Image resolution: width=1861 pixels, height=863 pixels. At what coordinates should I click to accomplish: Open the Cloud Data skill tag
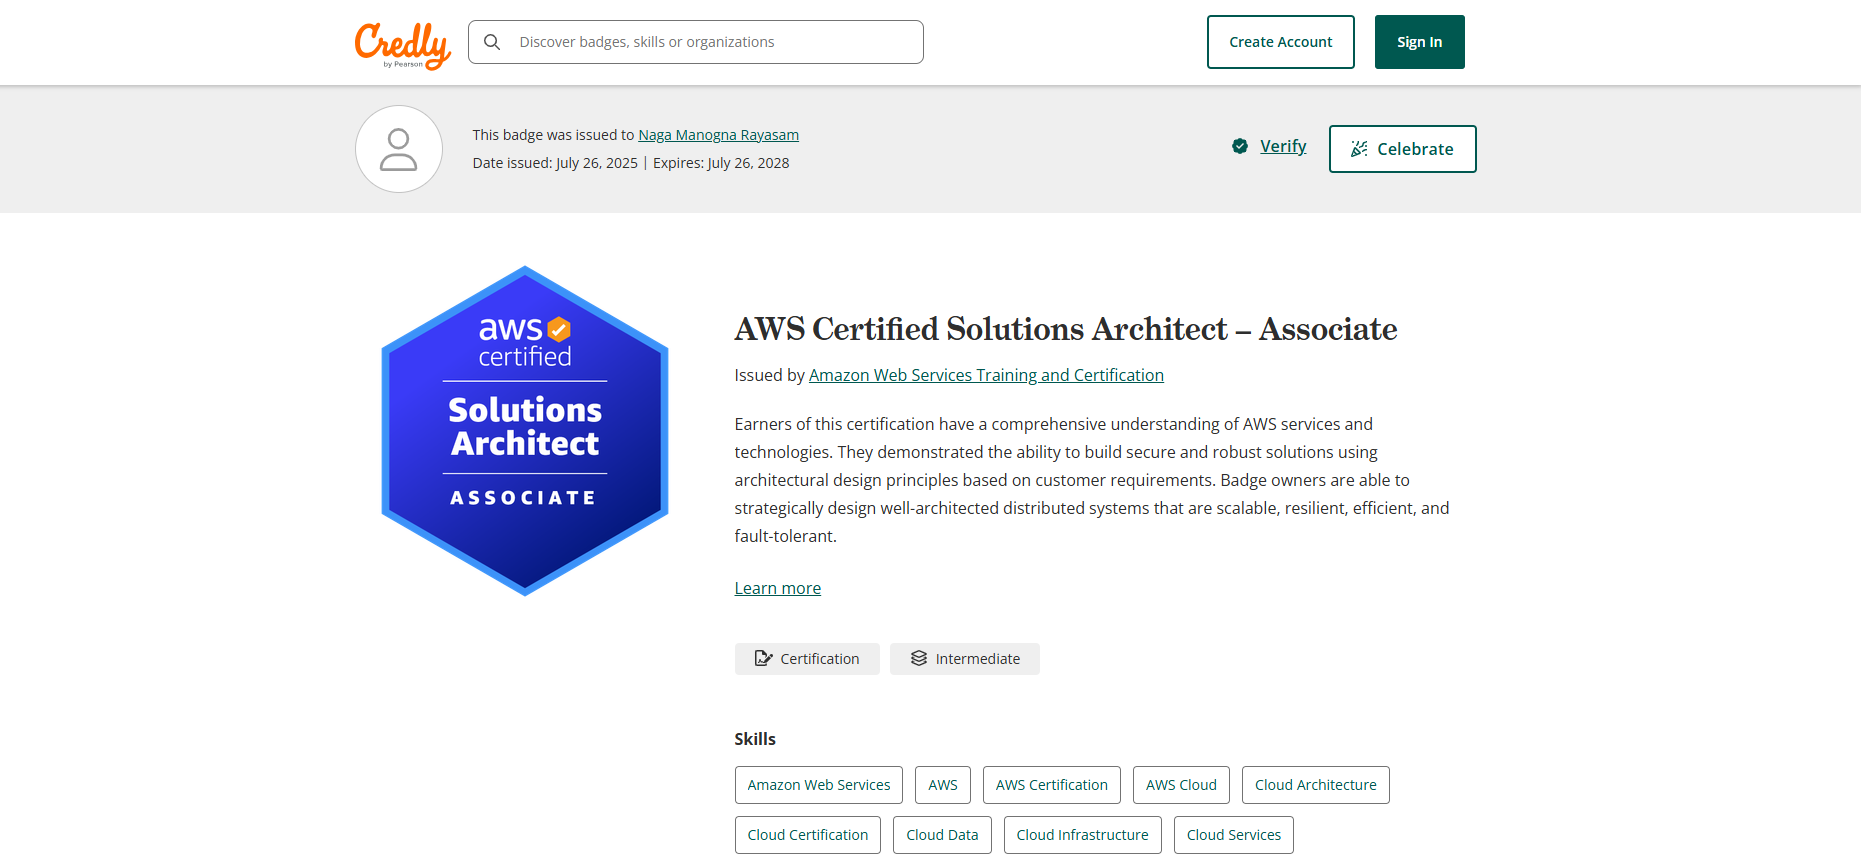(x=942, y=835)
